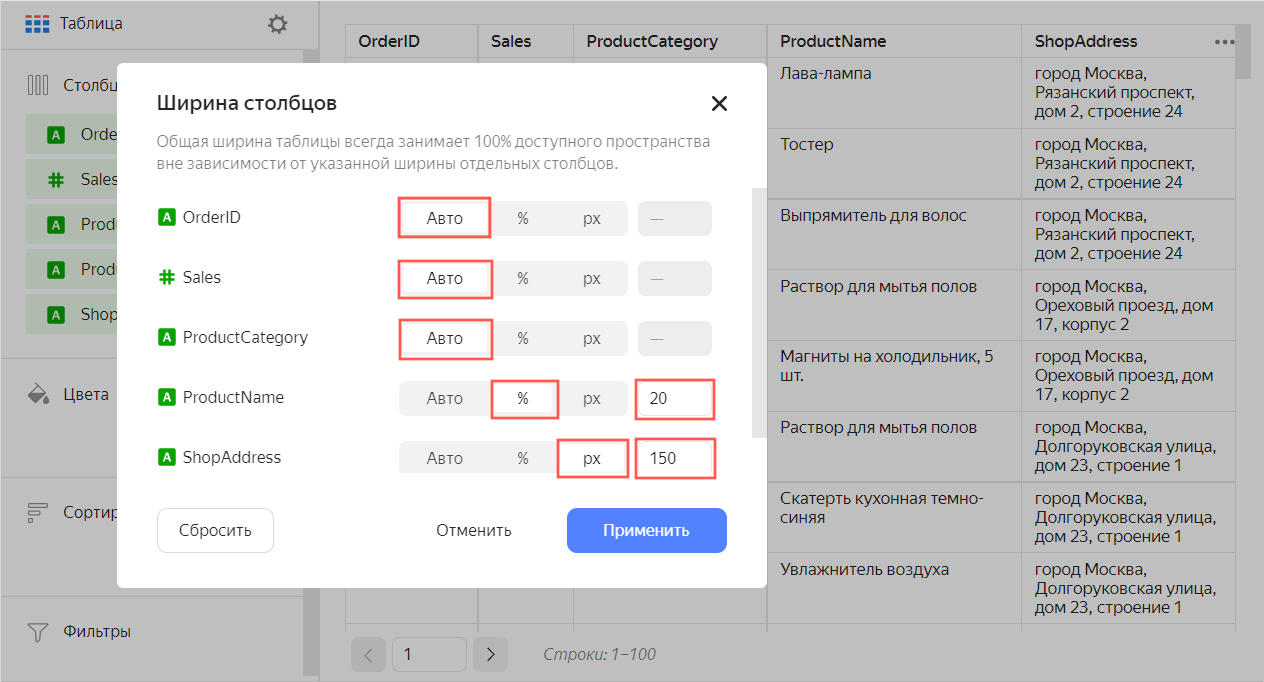Image resolution: width=1264 pixels, height=682 pixels.
Task: Reset widths with Сбросить button
Action: coord(215,530)
